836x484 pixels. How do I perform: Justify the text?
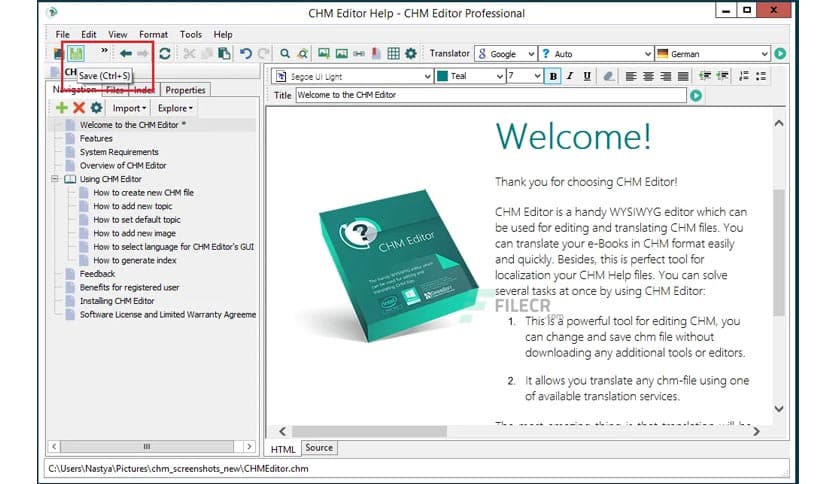[682, 76]
